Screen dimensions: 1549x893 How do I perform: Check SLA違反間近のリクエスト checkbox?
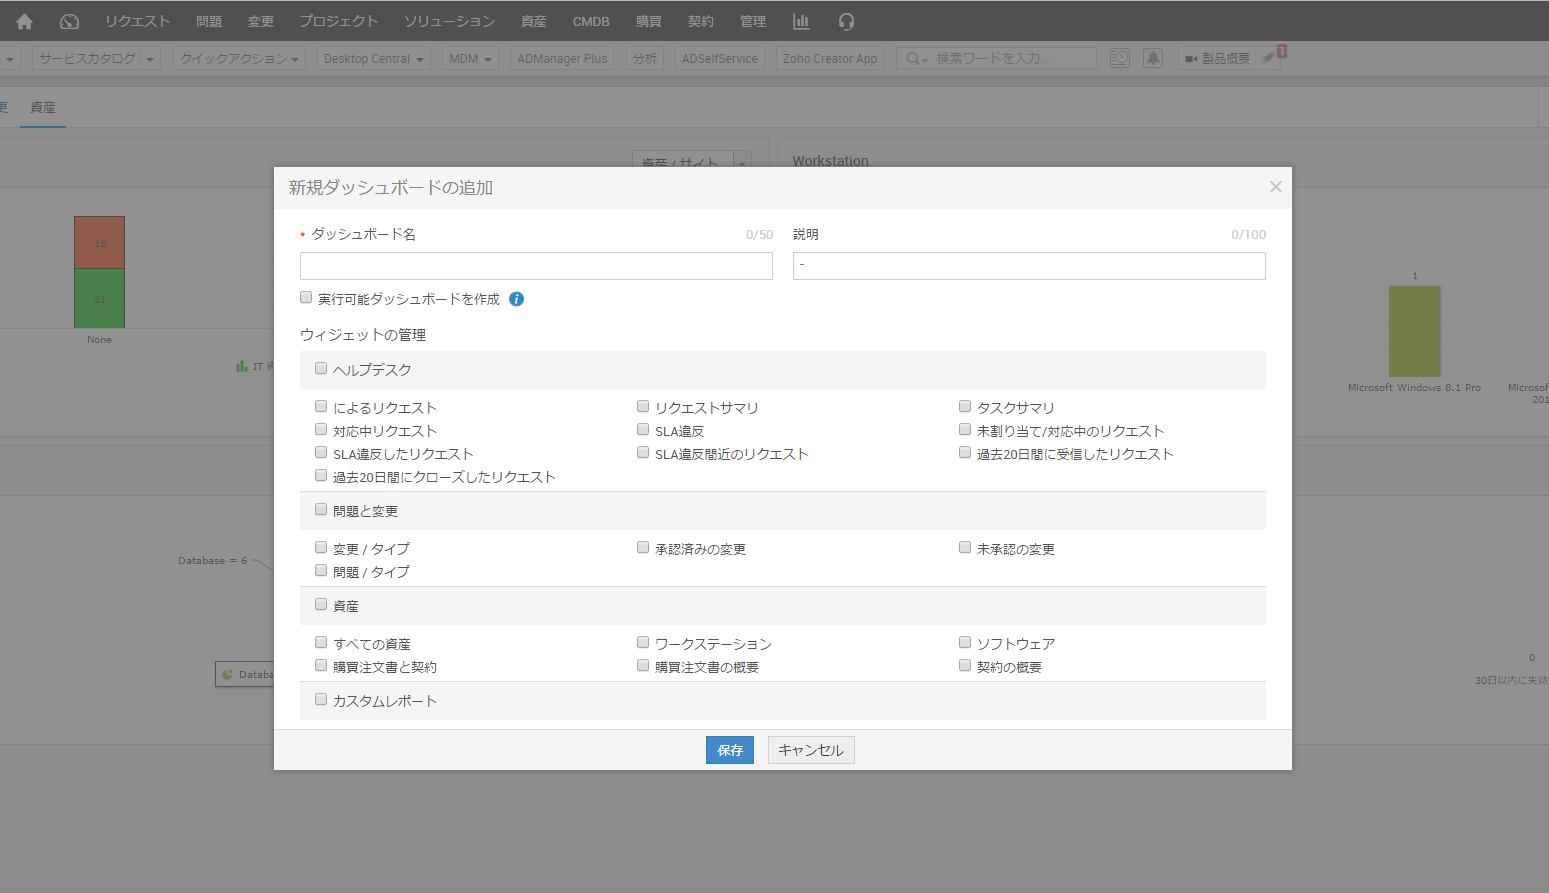click(x=643, y=453)
